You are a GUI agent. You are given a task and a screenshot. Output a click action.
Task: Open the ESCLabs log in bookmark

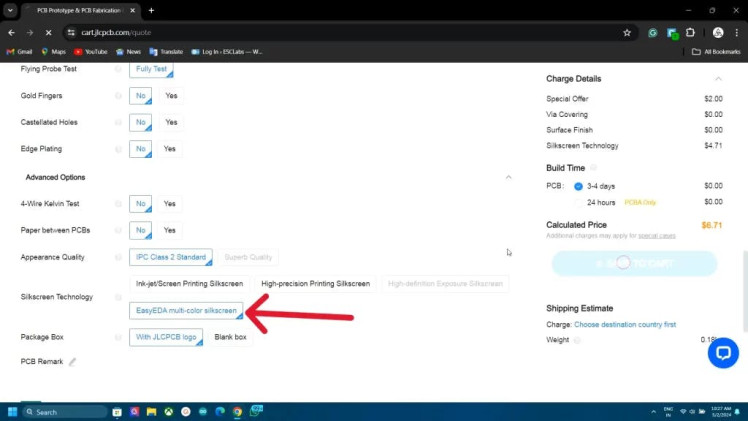pos(227,51)
